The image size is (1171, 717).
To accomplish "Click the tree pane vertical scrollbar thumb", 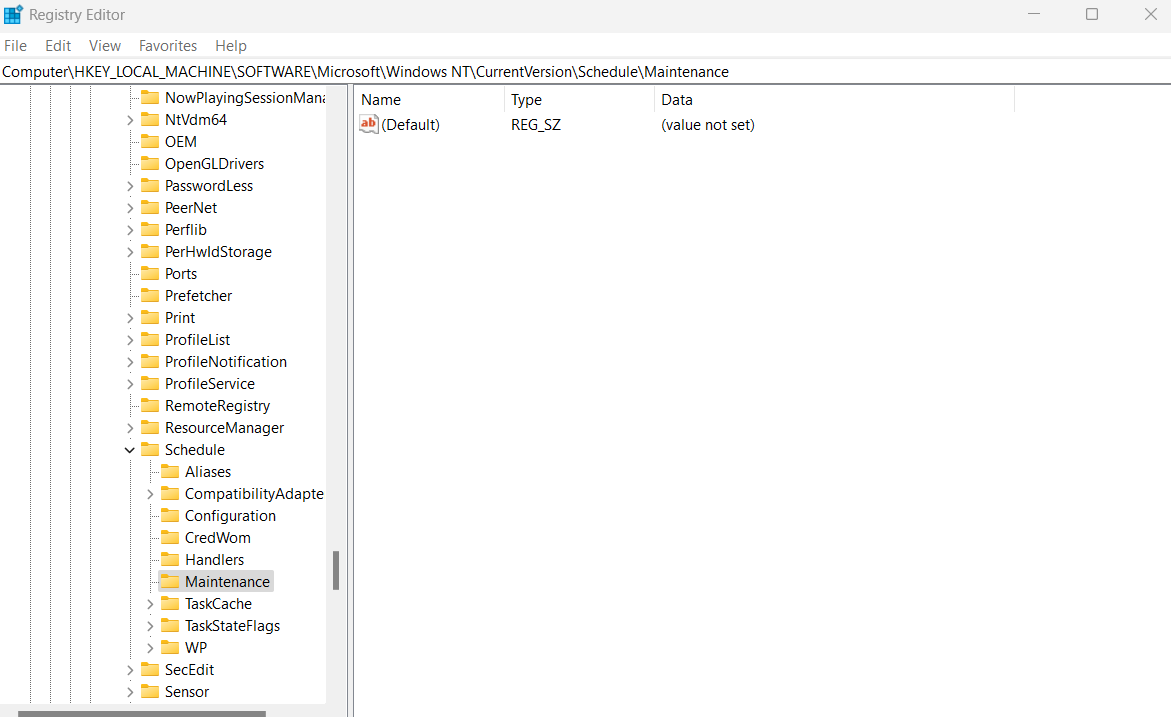I will (336, 571).
